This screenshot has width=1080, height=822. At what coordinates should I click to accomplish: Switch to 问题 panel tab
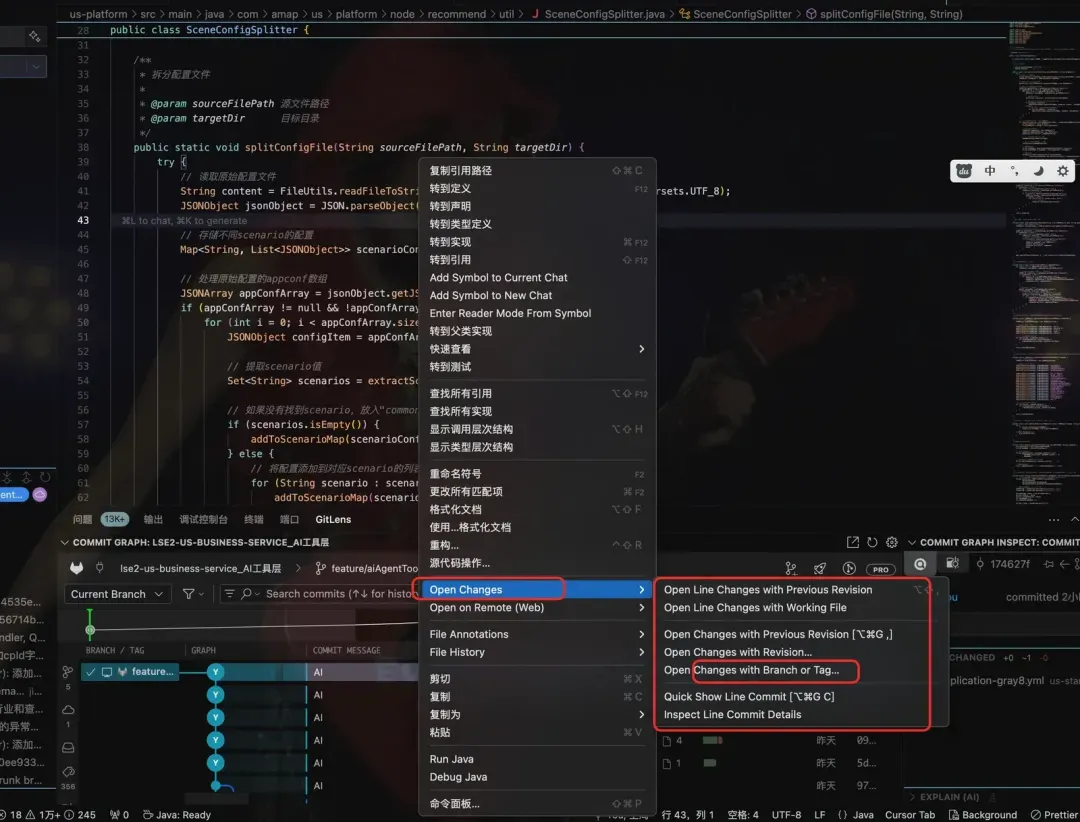tap(82, 519)
